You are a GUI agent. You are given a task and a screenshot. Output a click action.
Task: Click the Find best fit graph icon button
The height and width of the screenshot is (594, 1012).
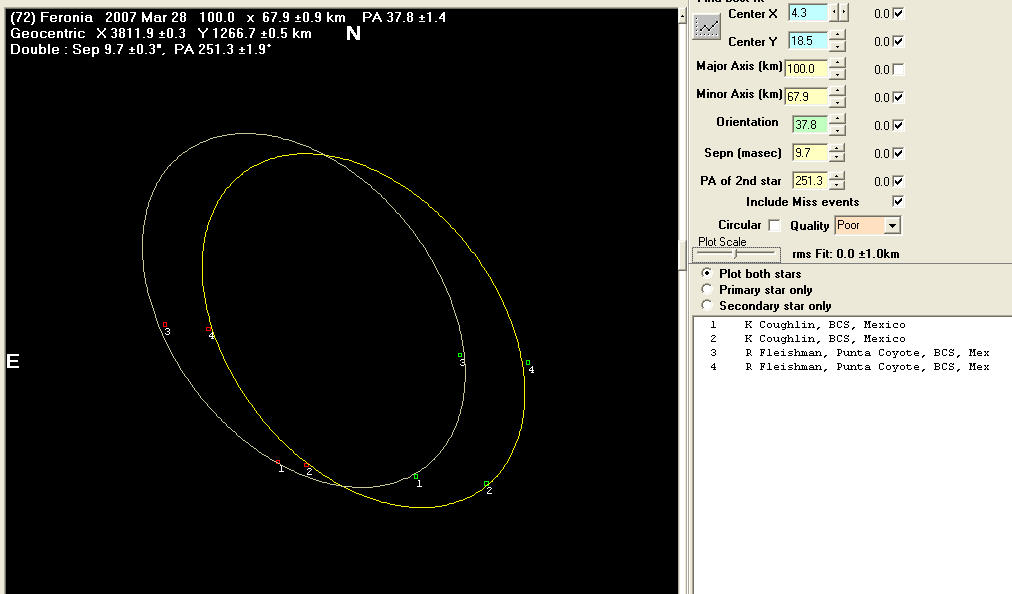click(706, 26)
